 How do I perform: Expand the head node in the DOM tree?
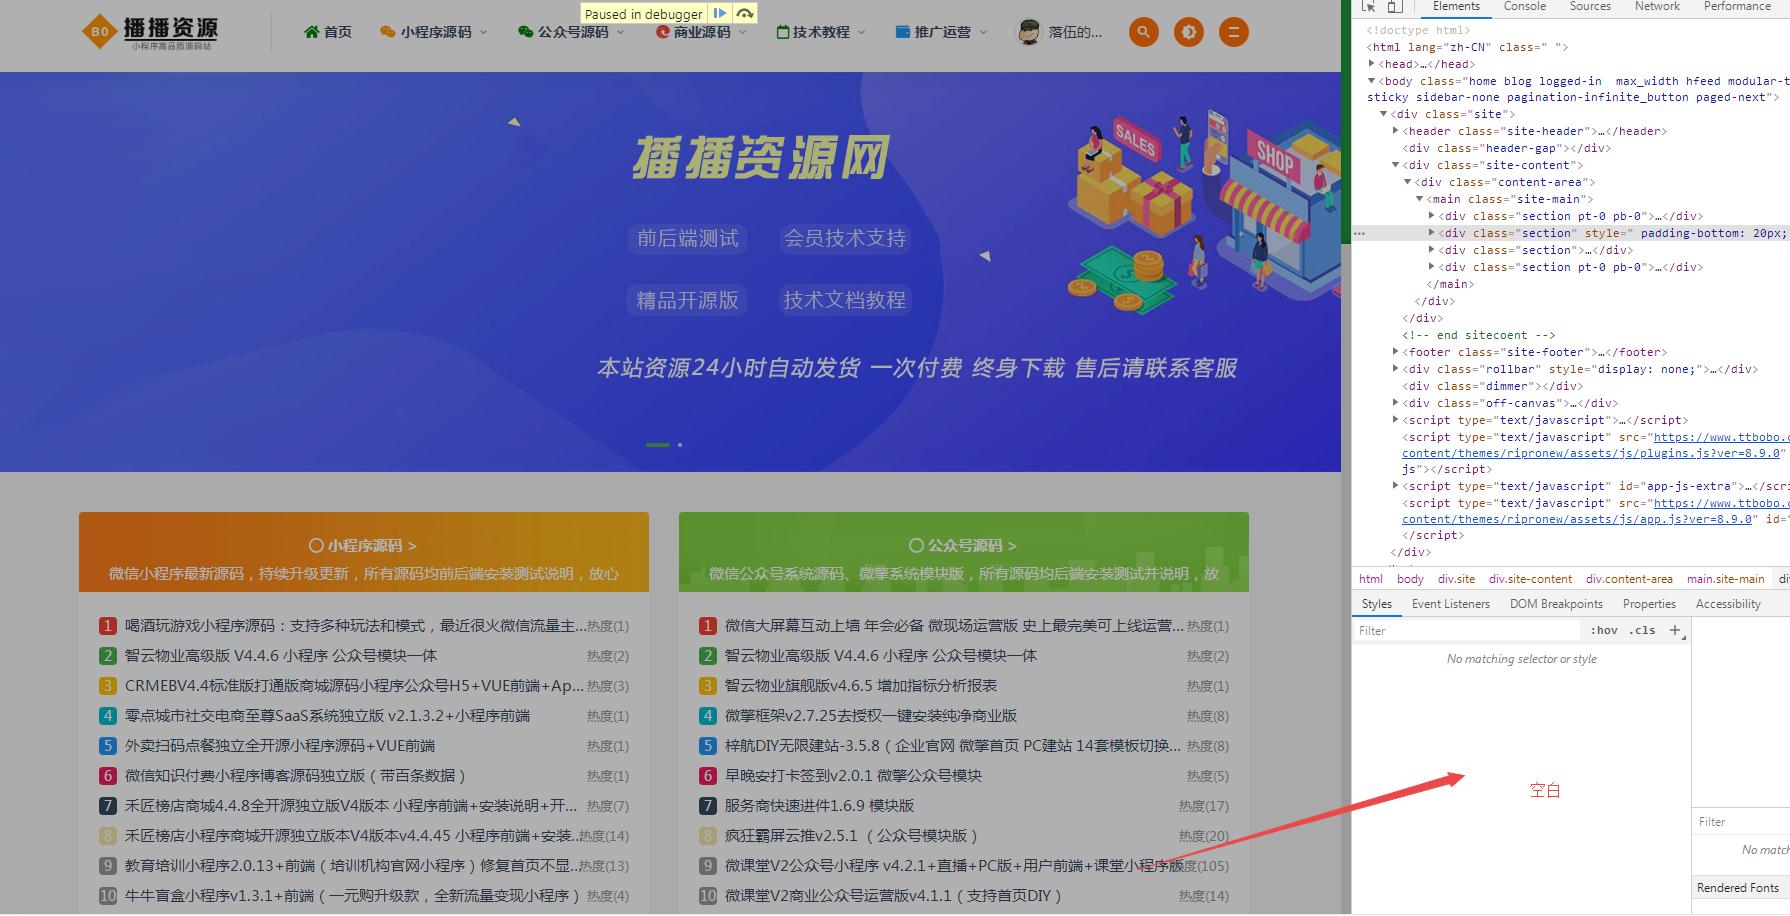click(x=1372, y=64)
